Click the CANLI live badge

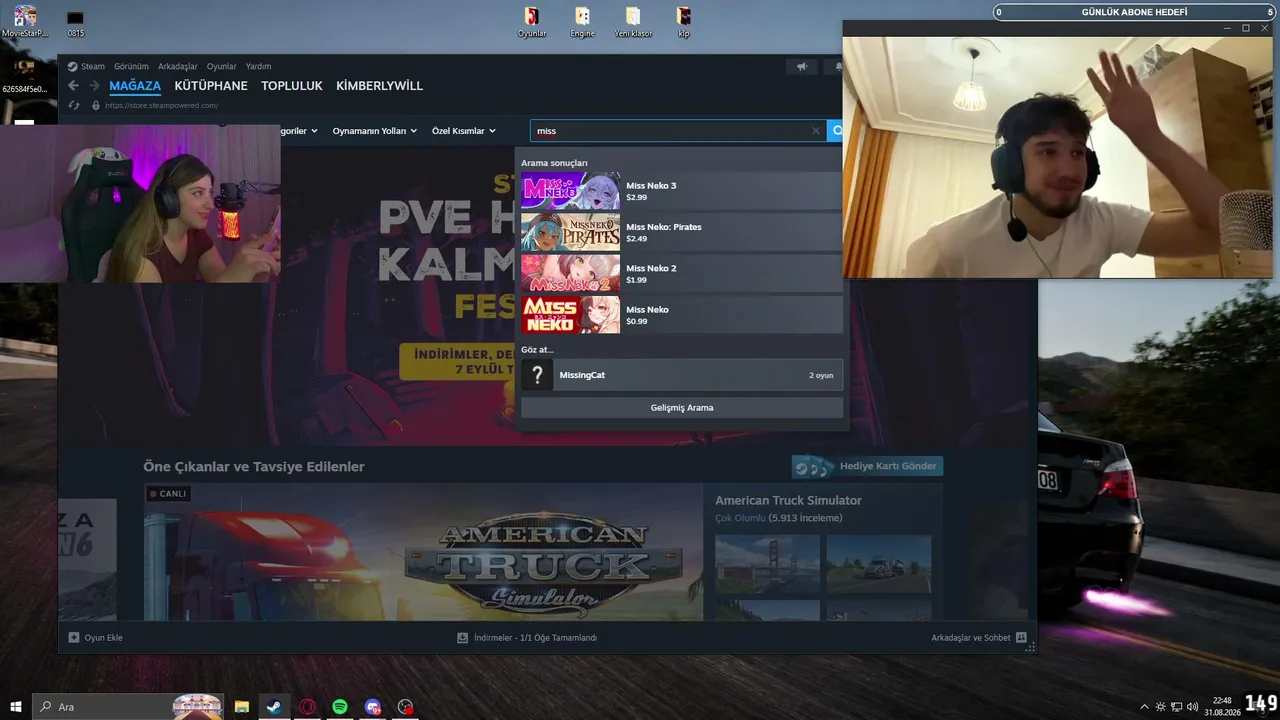[x=168, y=494]
